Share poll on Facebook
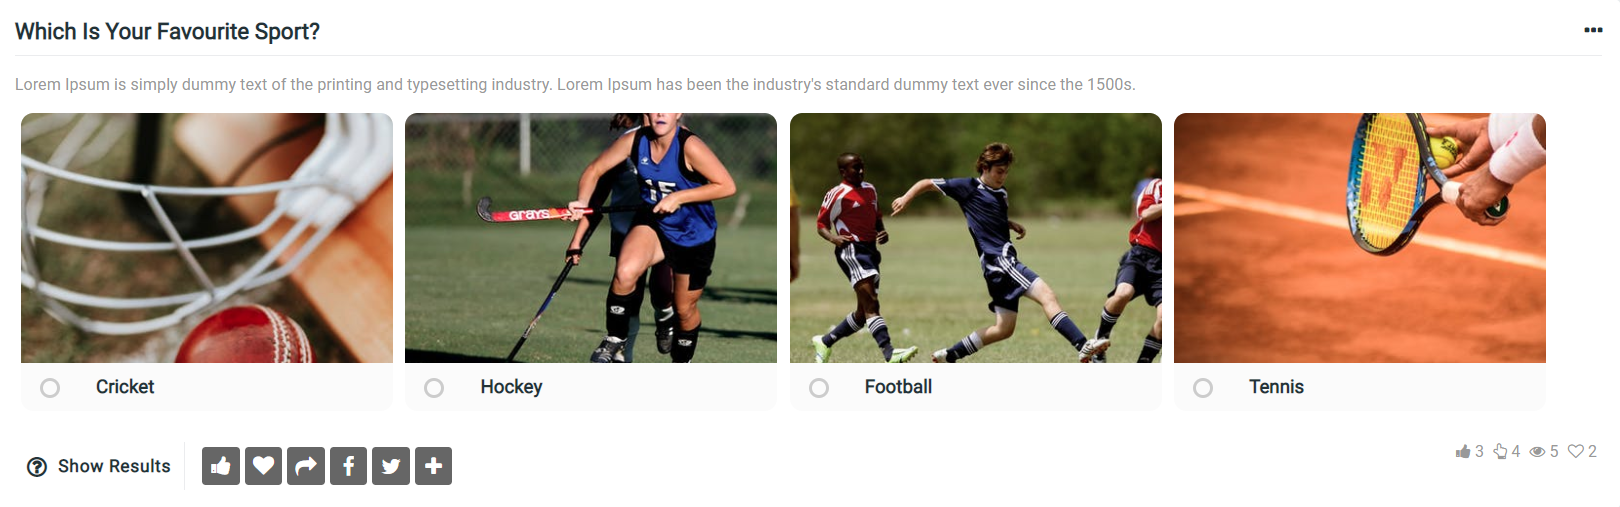 pyautogui.click(x=348, y=466)
